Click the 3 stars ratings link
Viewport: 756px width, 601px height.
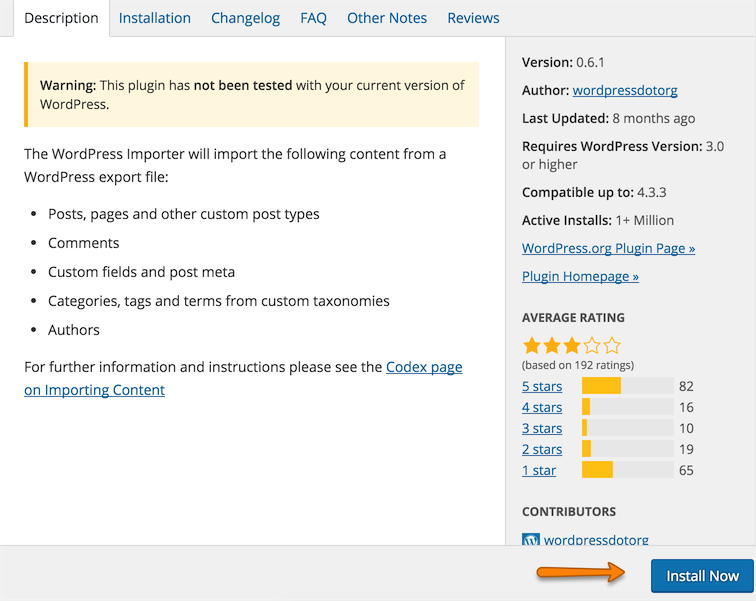pyautogui.click(x=542, y=428)
